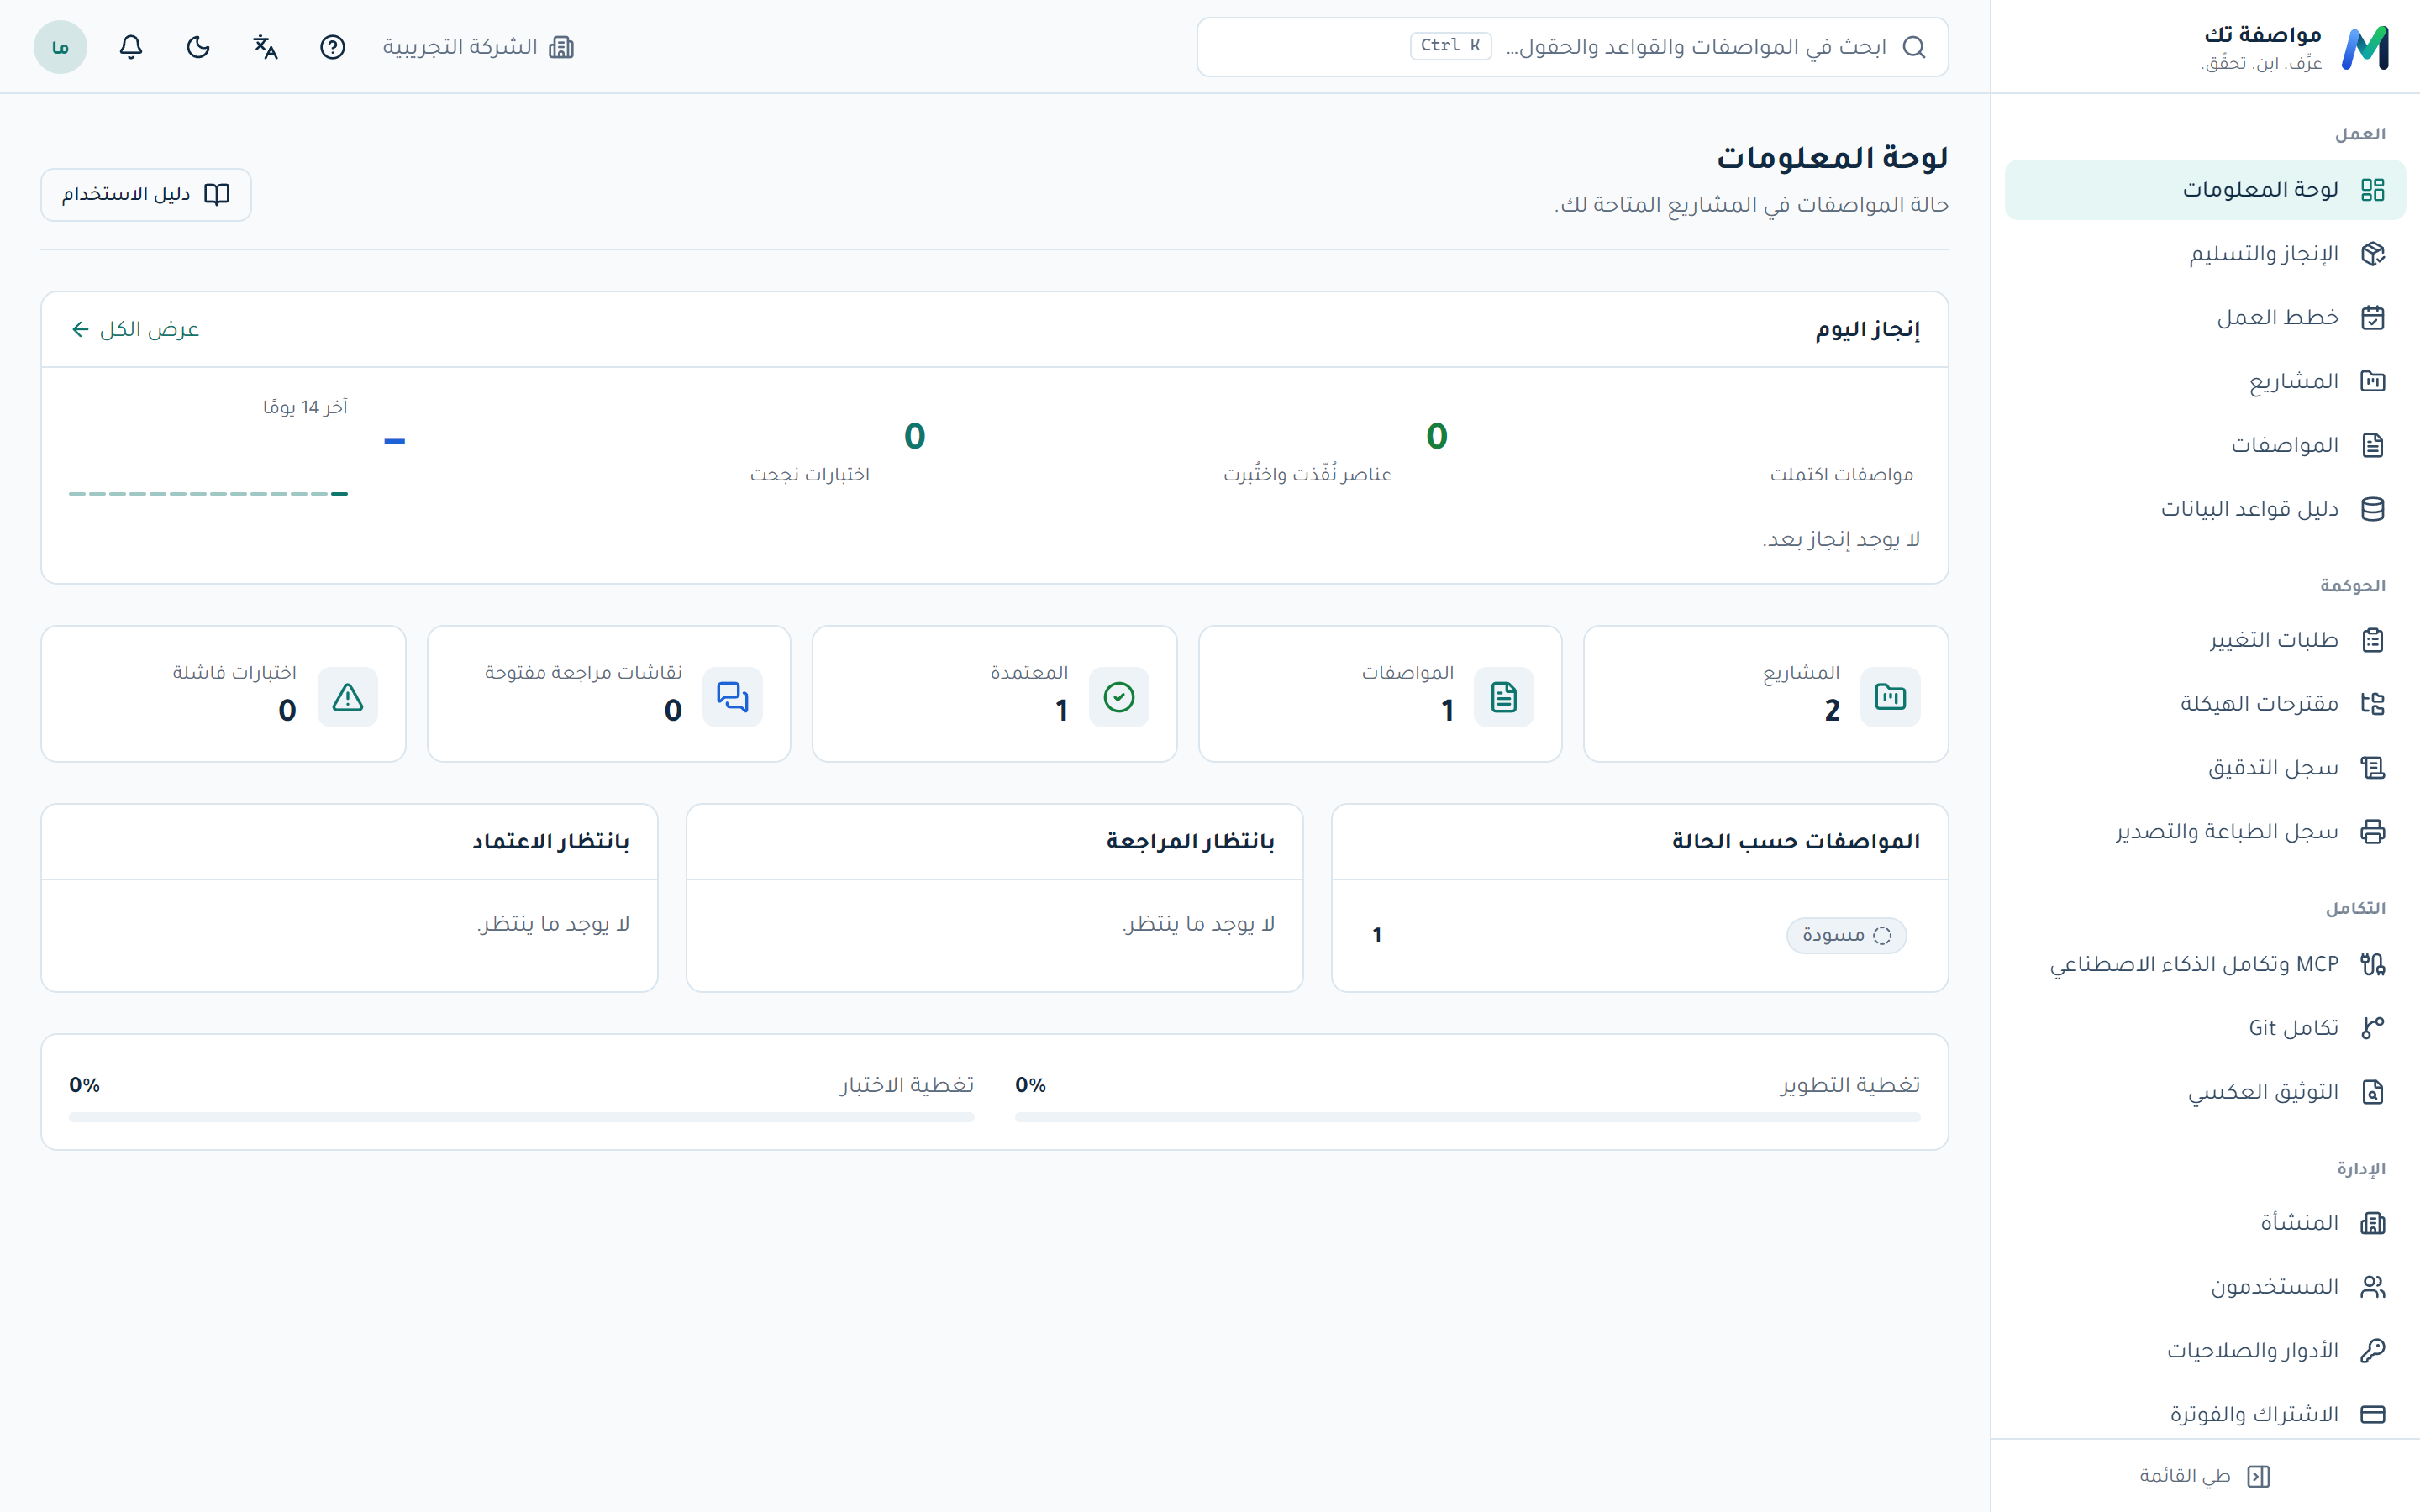The height and width of the screenshot is (1512, 2420).
Task: Open the دليل الاستخدام user guide button
Action: (x=146, y=194)
